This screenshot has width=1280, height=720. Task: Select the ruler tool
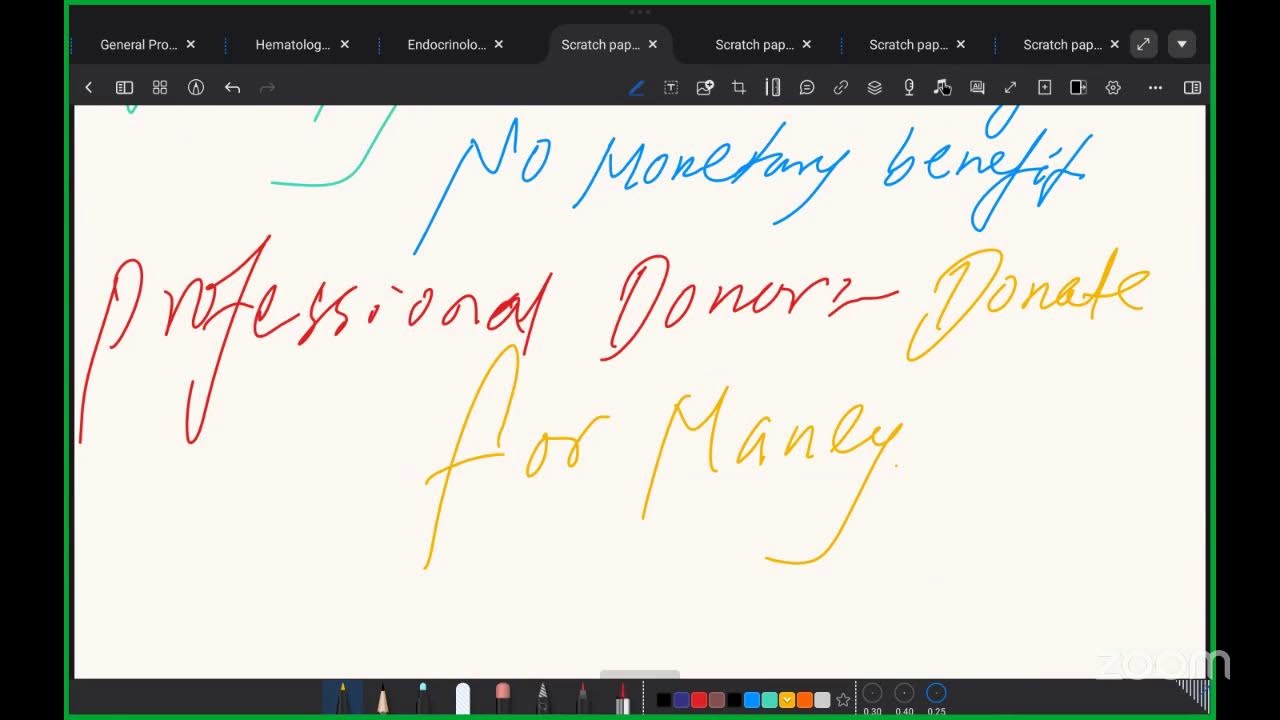(x=773, y=88)
